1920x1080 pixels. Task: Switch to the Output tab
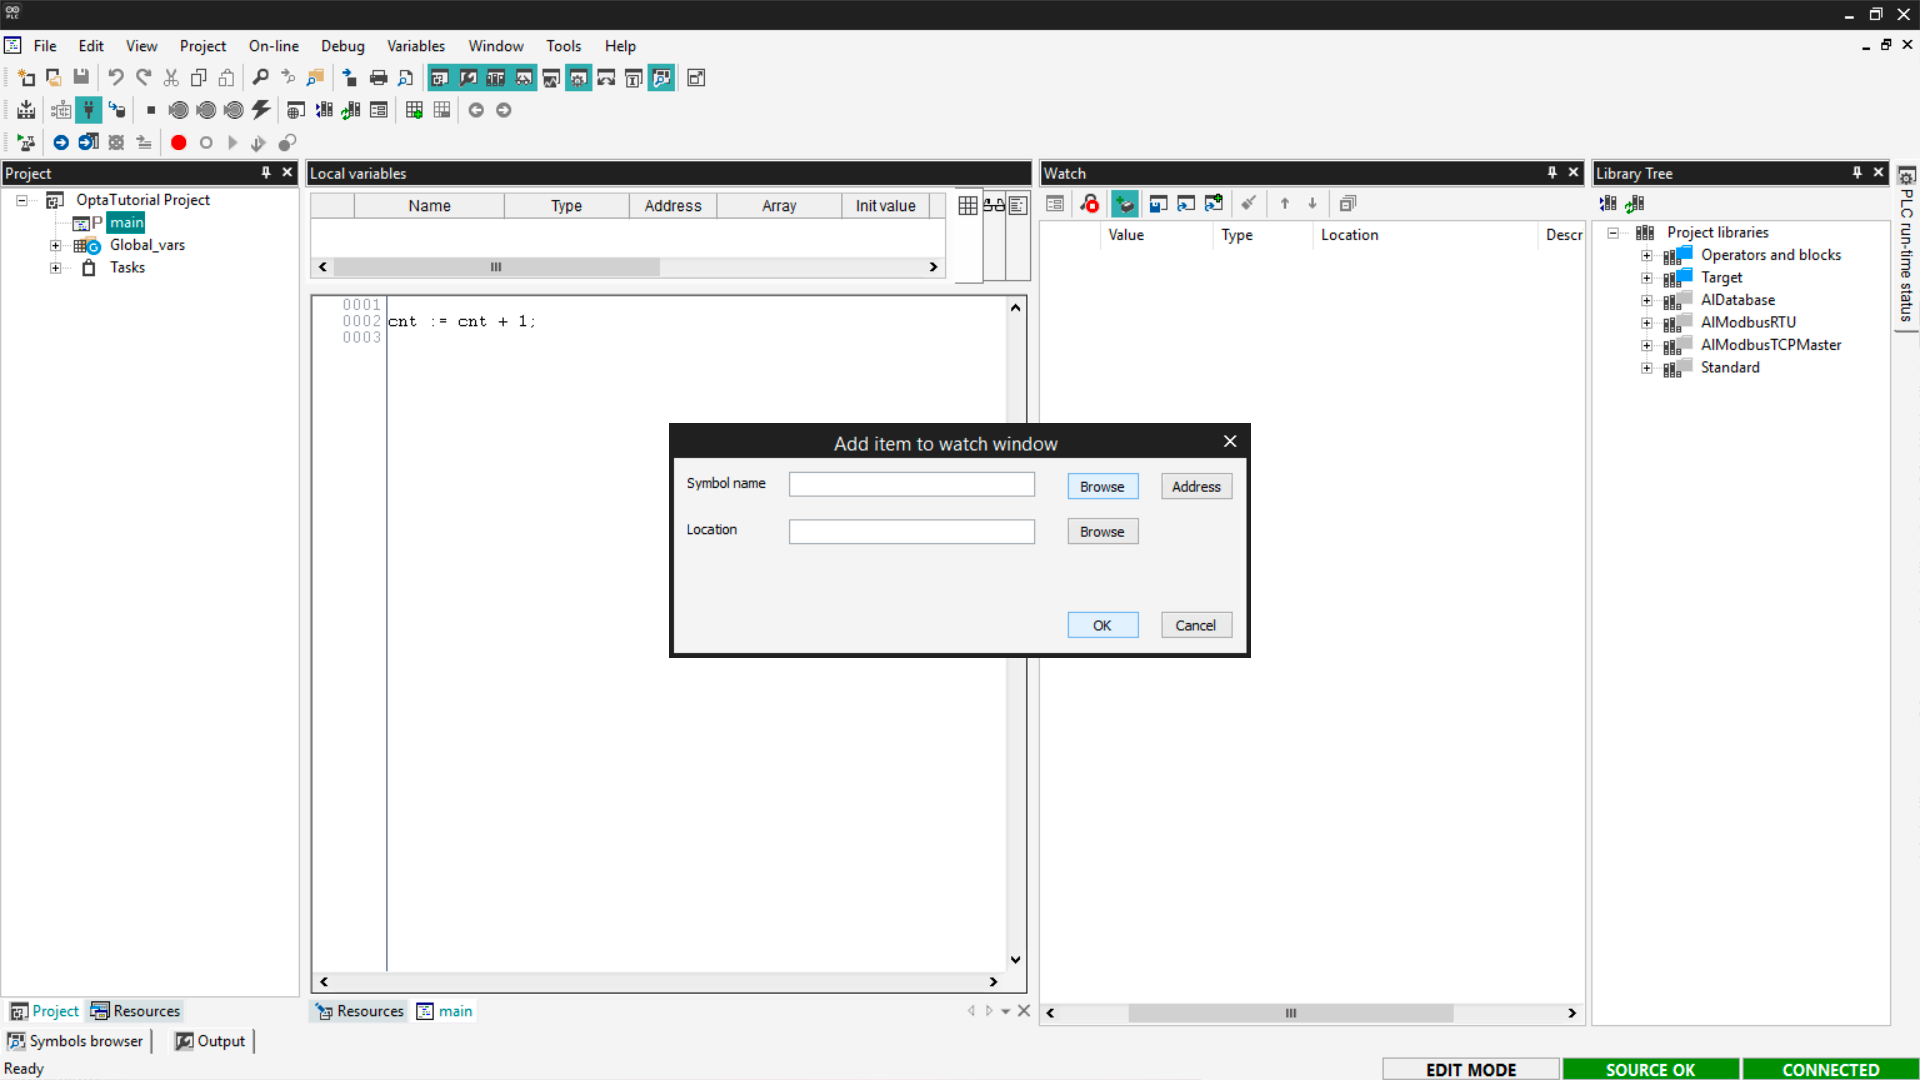[x=211, y=1041]
